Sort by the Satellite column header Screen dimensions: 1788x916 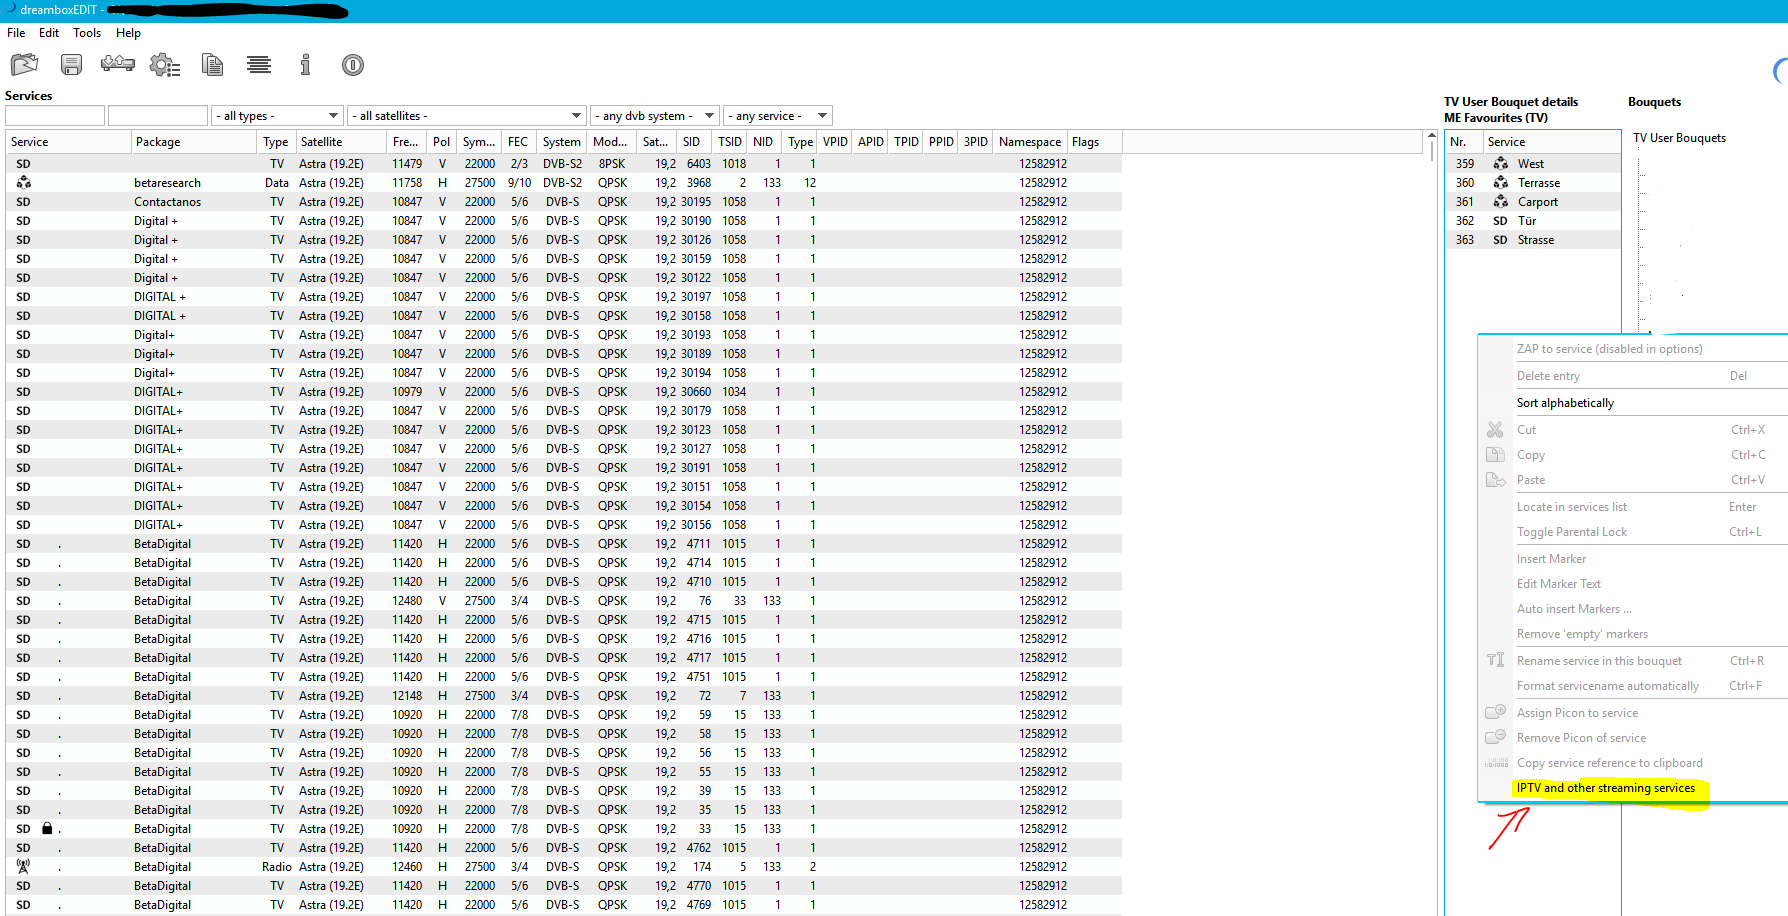pos(322,142)
